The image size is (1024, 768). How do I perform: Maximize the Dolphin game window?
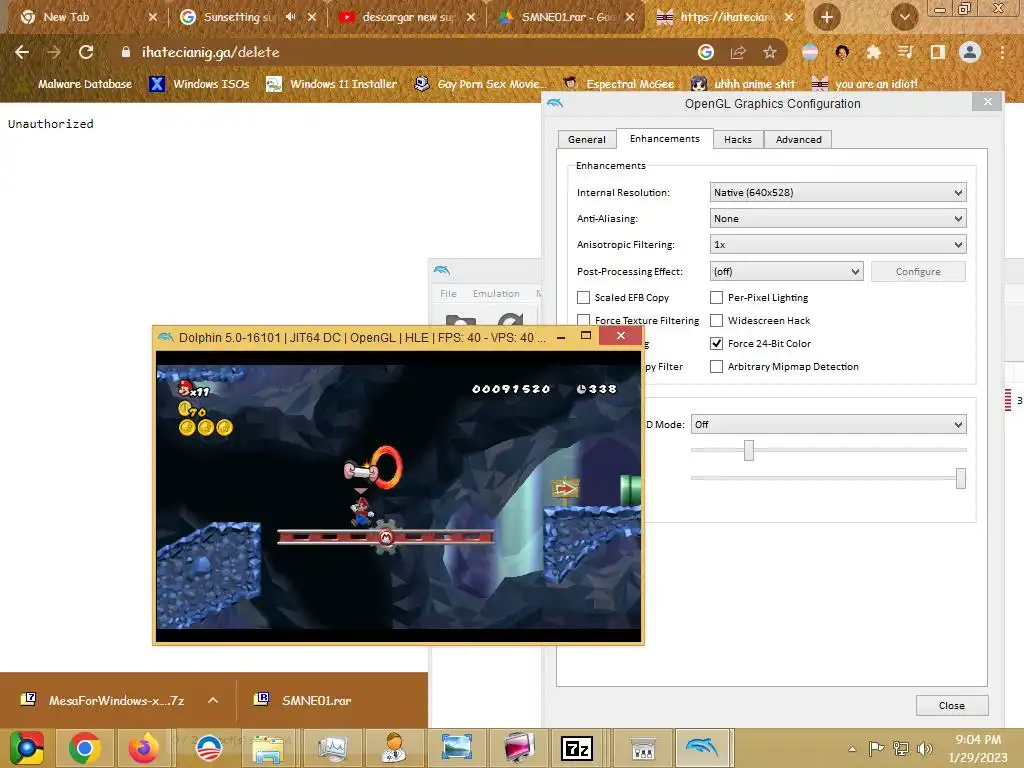pyautogui.click(x=586, y=336)
